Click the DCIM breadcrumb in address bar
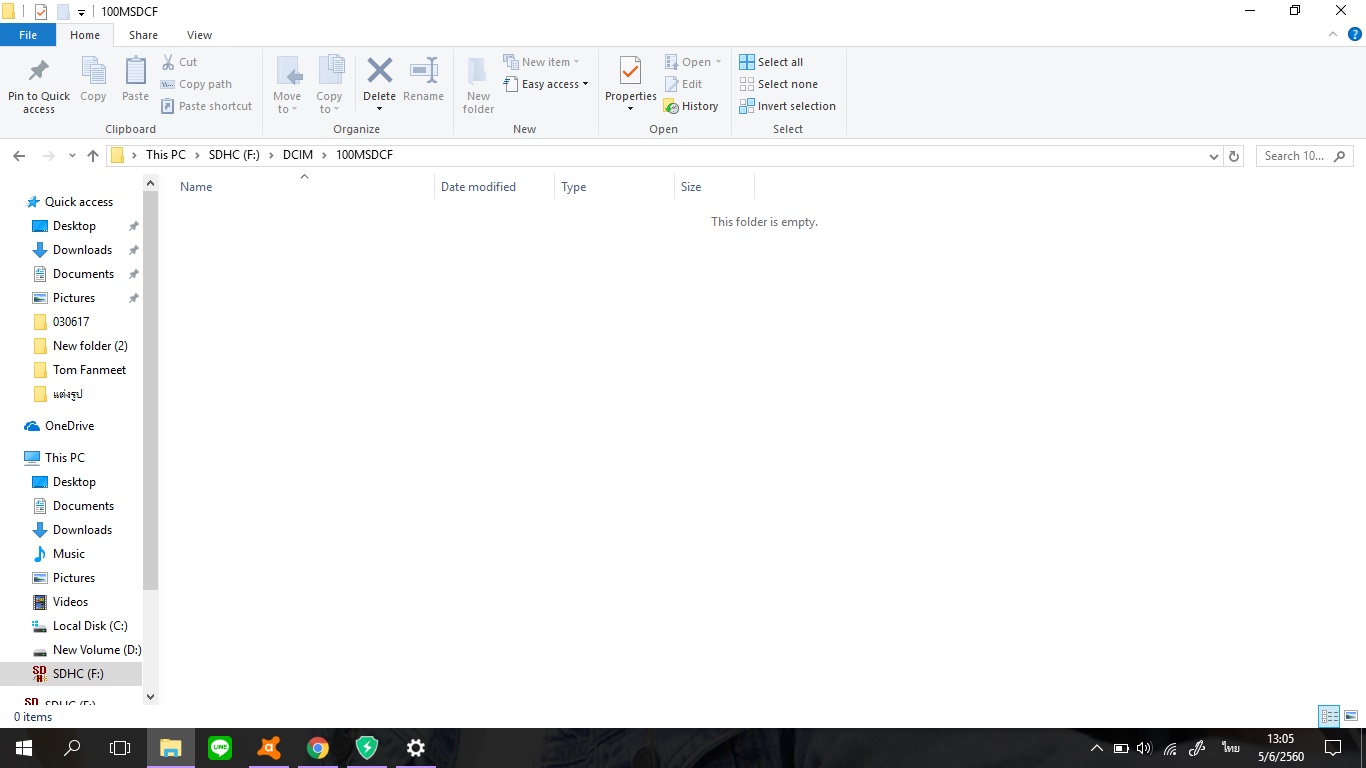 (x=297, y=155)
